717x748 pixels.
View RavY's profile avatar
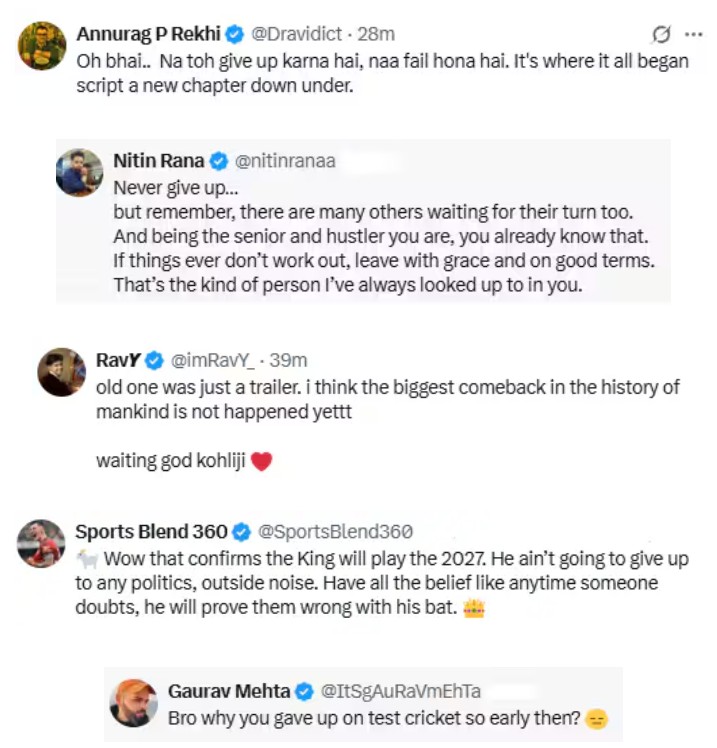[62, 372]
